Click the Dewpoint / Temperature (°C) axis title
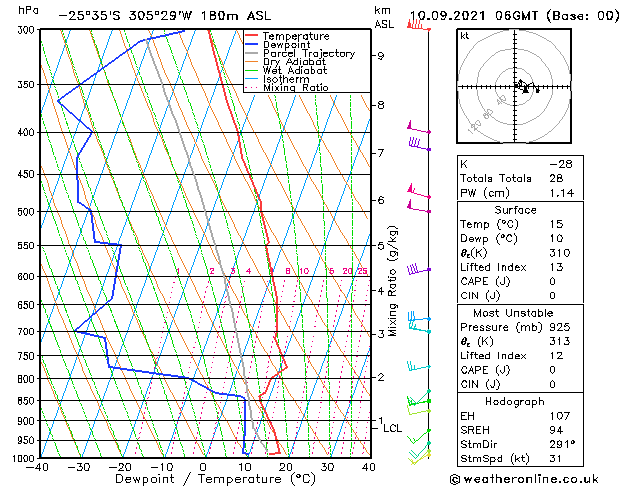The height and width of the screenshot is (486, 629). (x=215, y=479)
